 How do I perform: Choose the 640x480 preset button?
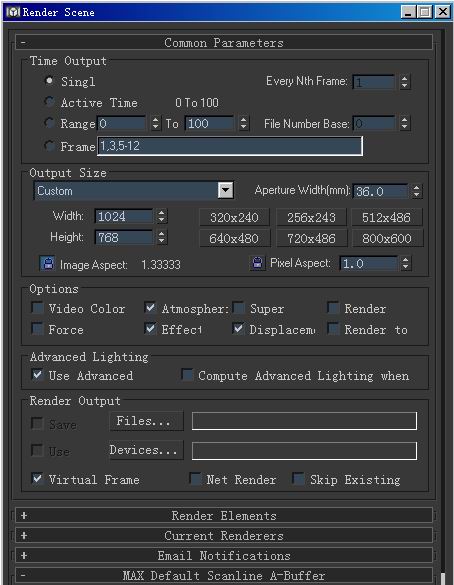234,238
